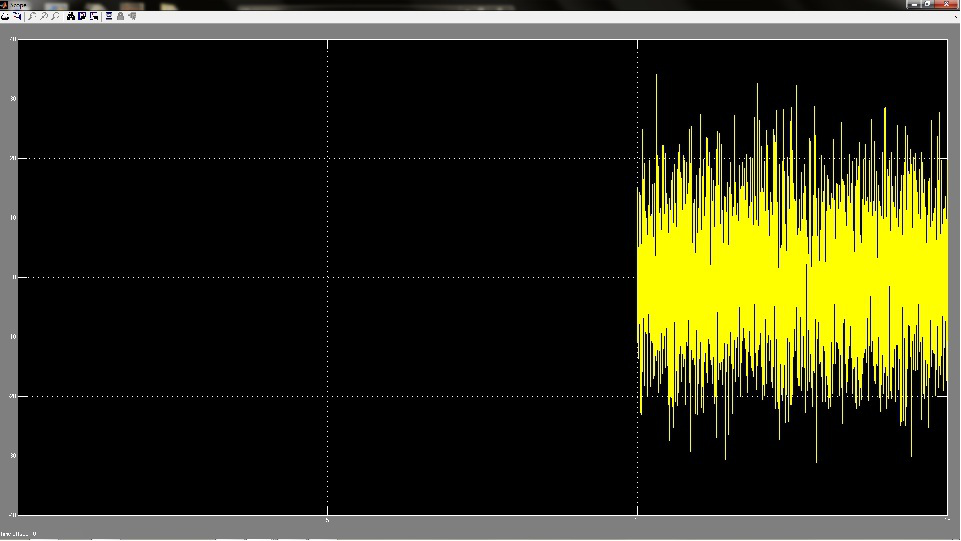Click the Time offset label
Screen dimensions: 961x541
14,534
